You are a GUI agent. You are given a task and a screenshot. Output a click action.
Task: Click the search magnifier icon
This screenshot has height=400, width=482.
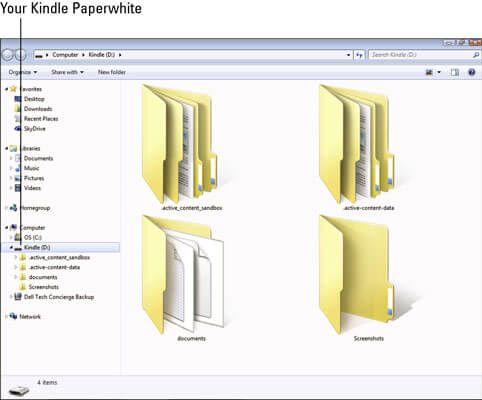point(476,55)
